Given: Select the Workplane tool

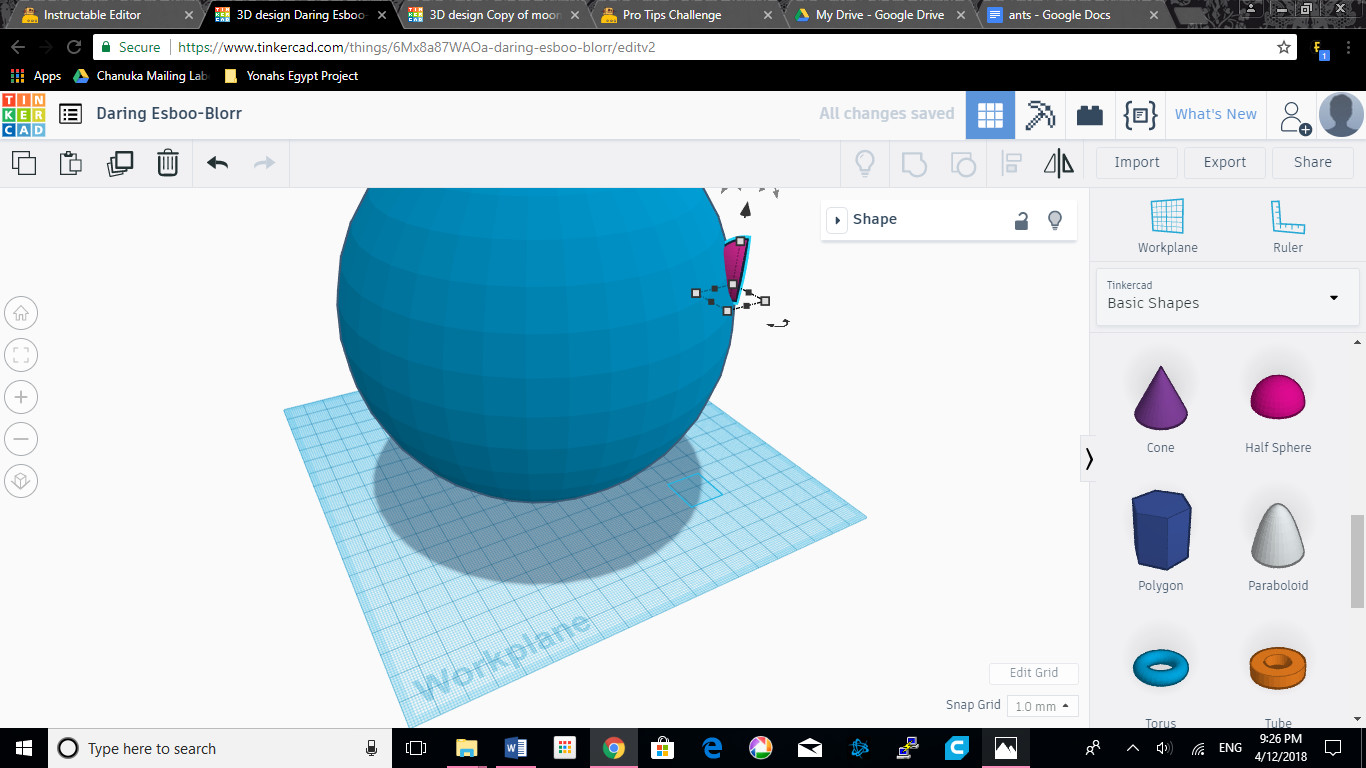Looking at the screenshot, I should [x=1167, y=226].
